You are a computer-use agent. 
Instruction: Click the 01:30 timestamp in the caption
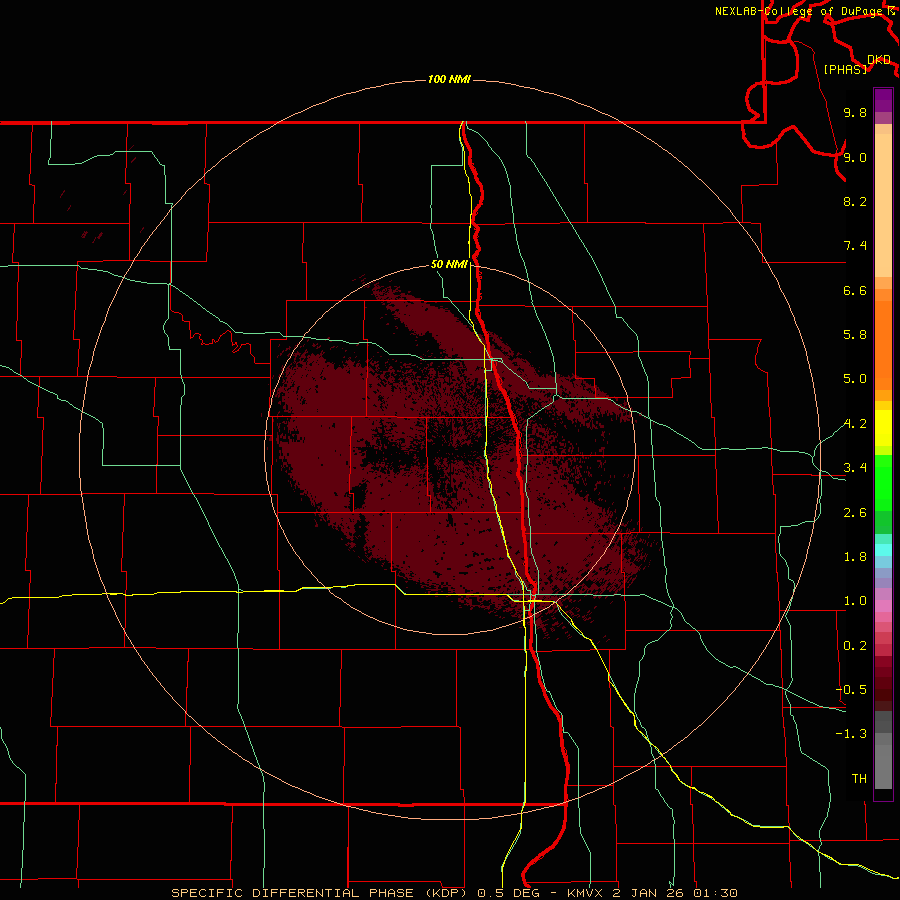pyautogui.click(x=715, y=893)
